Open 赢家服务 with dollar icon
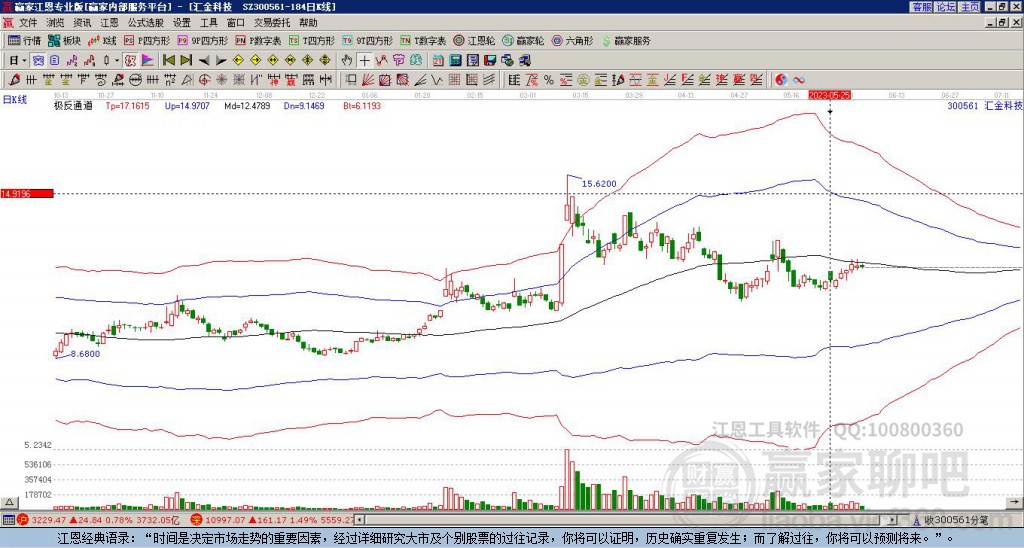 [626, 40]
